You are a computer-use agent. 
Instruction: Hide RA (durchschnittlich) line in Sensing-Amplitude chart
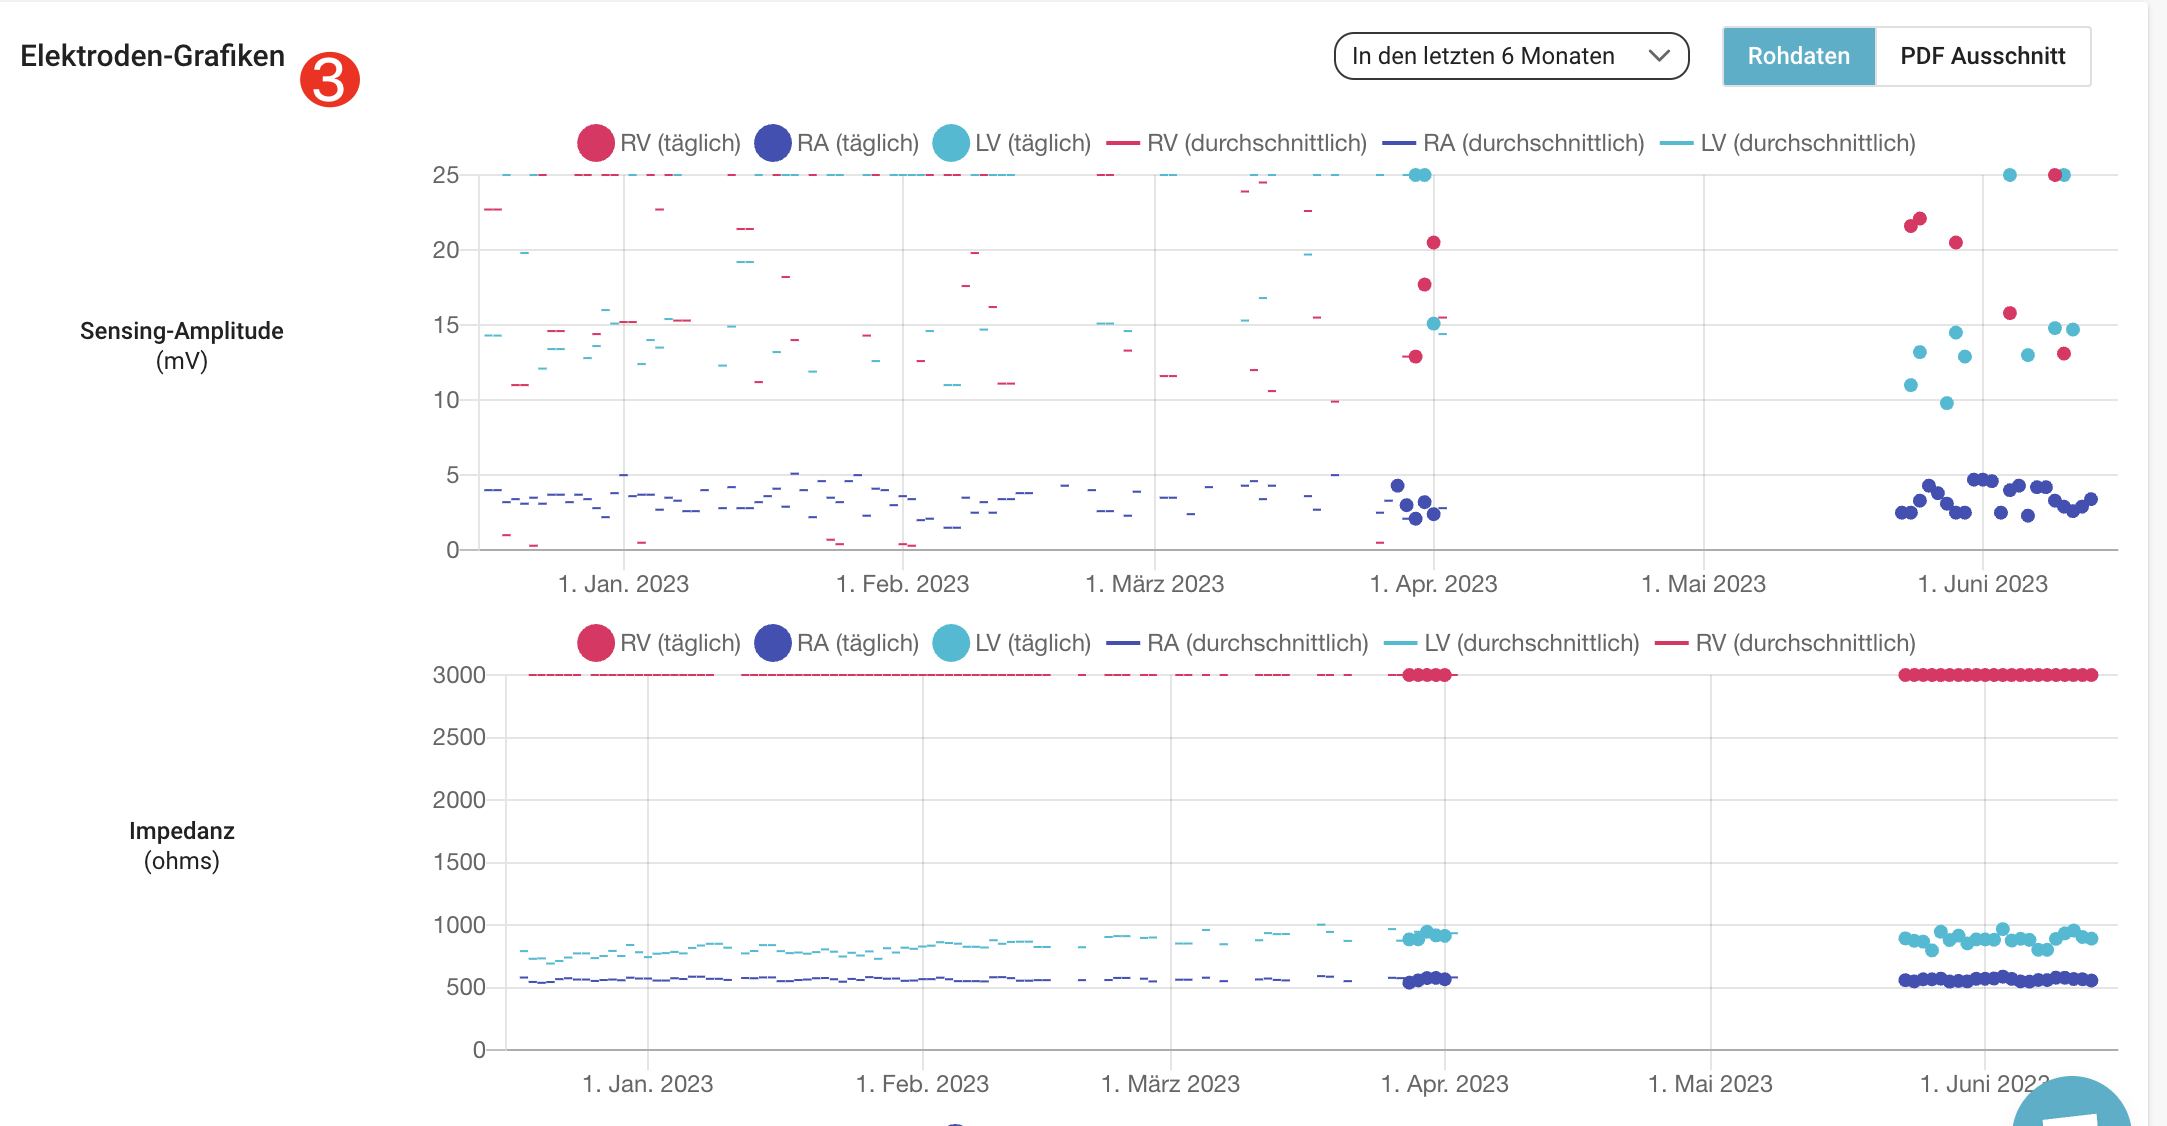click(1513, 143)
